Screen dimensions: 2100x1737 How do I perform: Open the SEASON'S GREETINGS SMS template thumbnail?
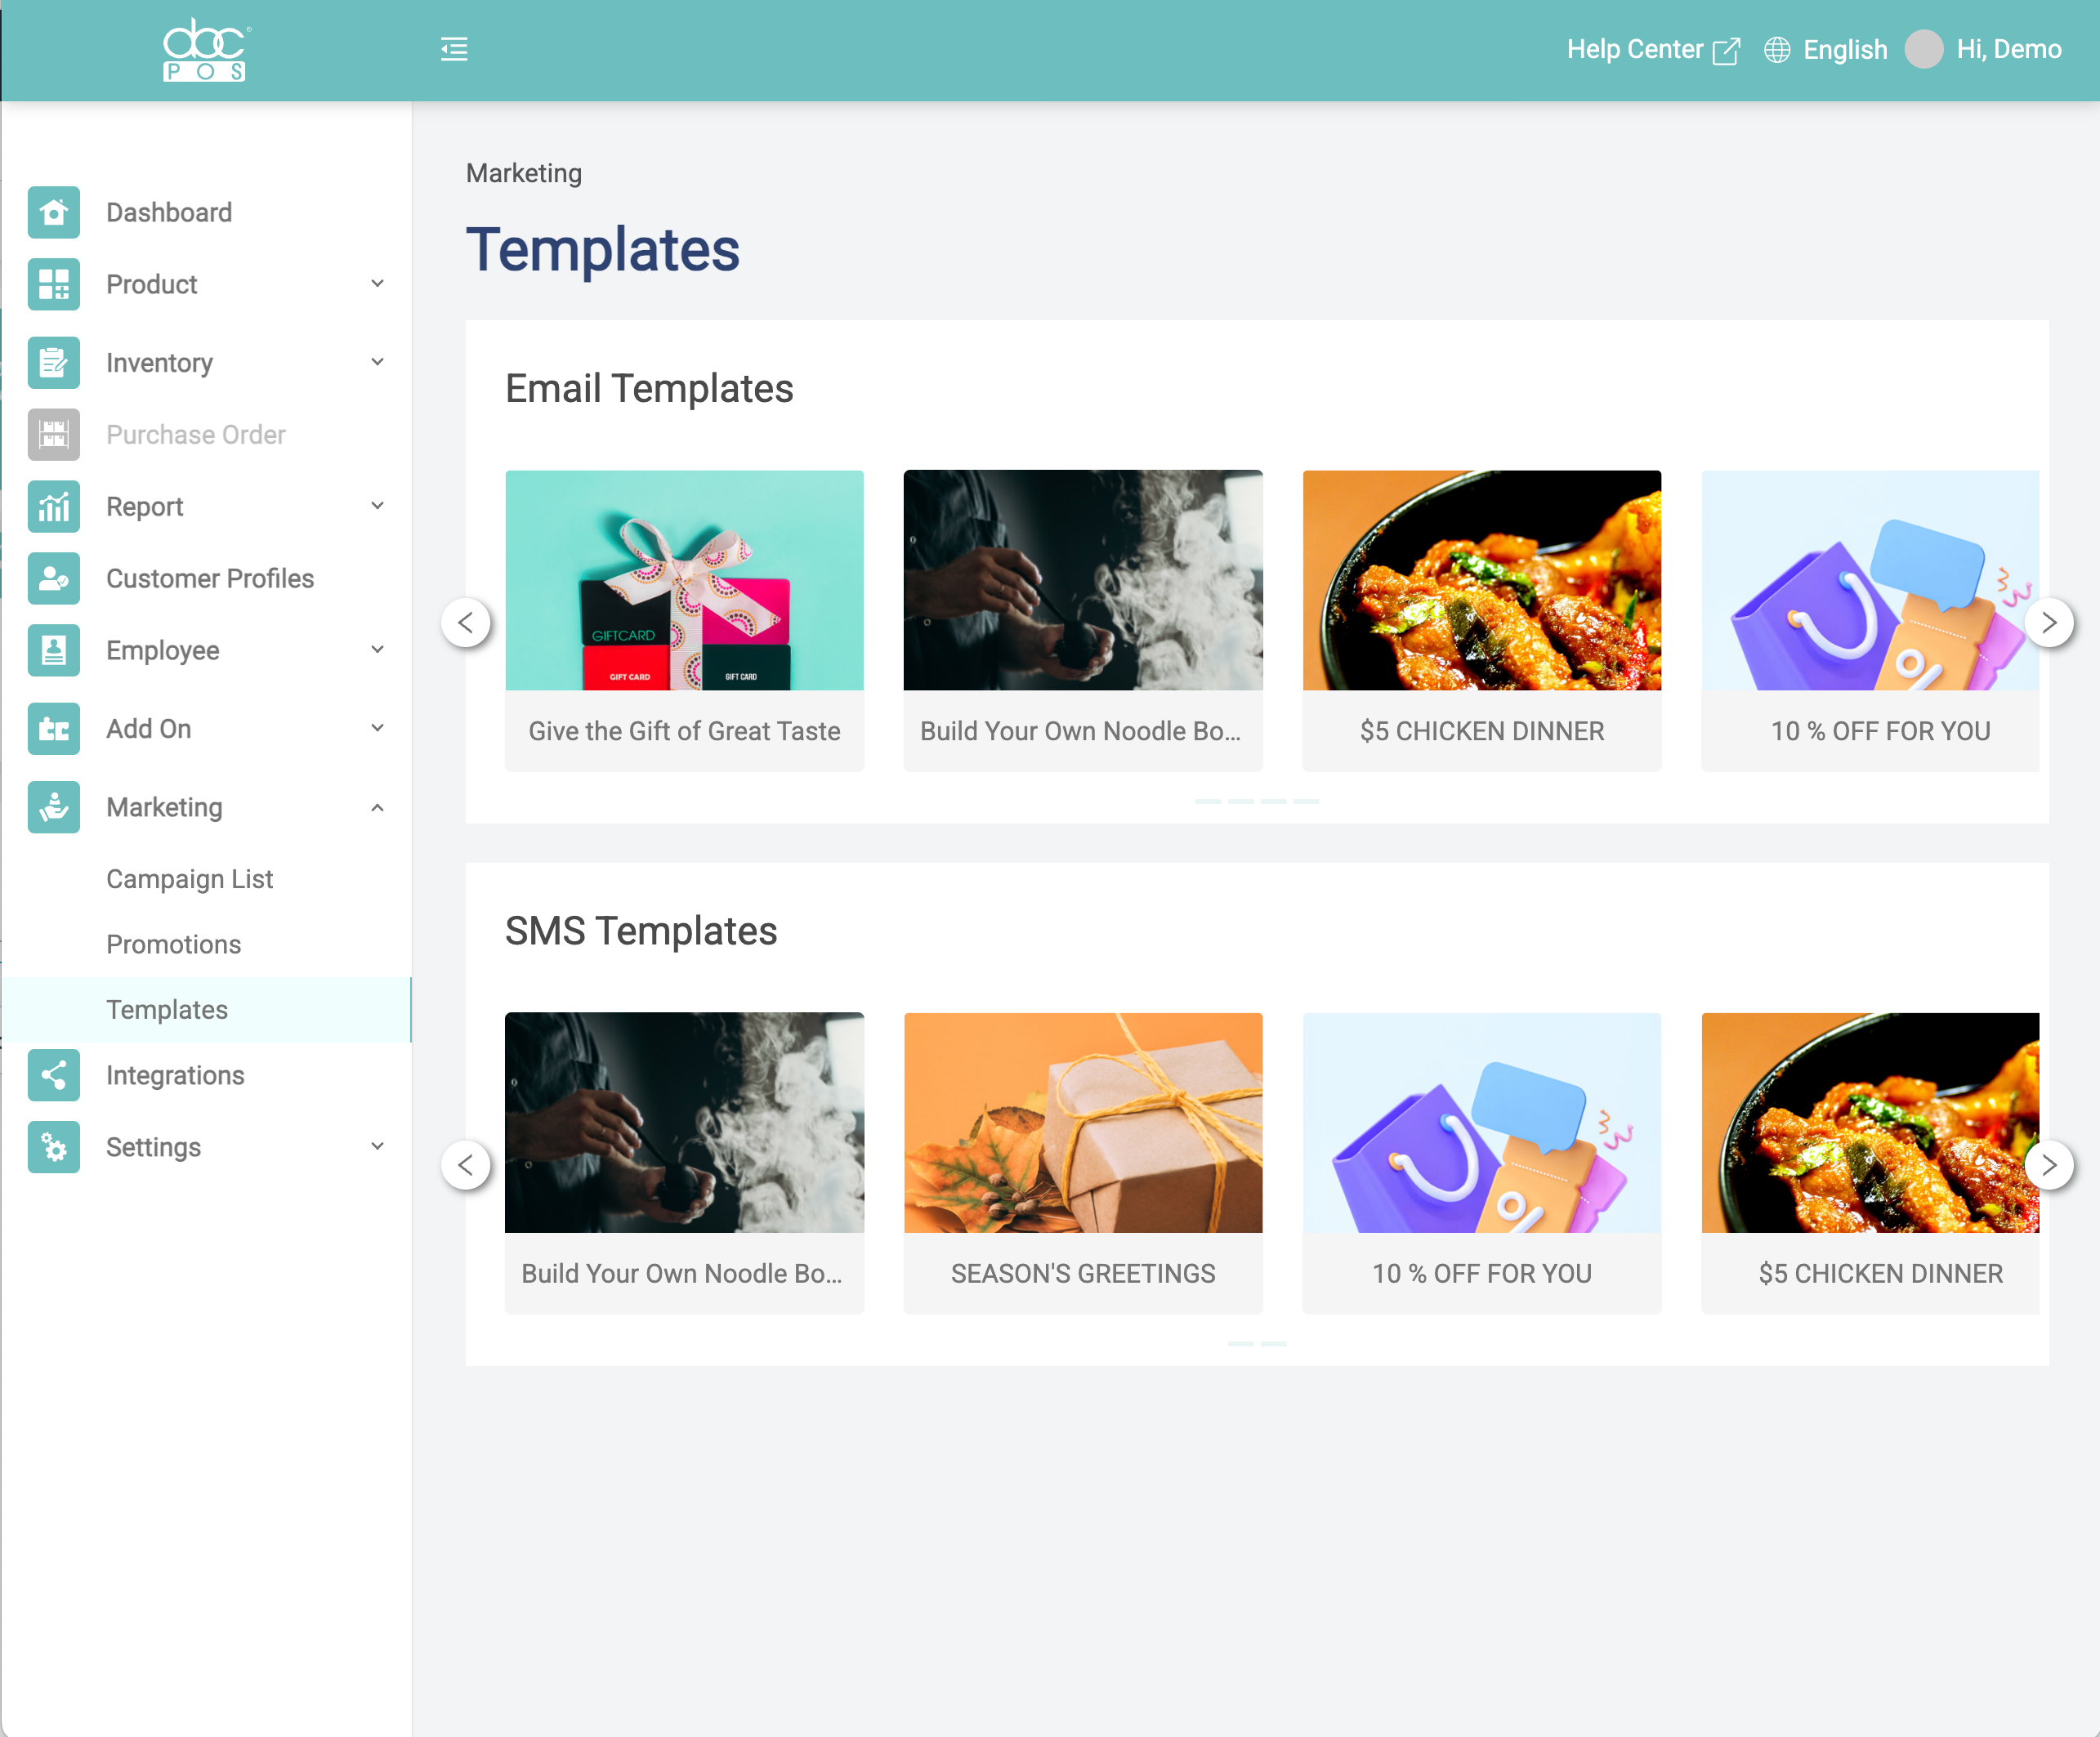pos(1083,1122)
